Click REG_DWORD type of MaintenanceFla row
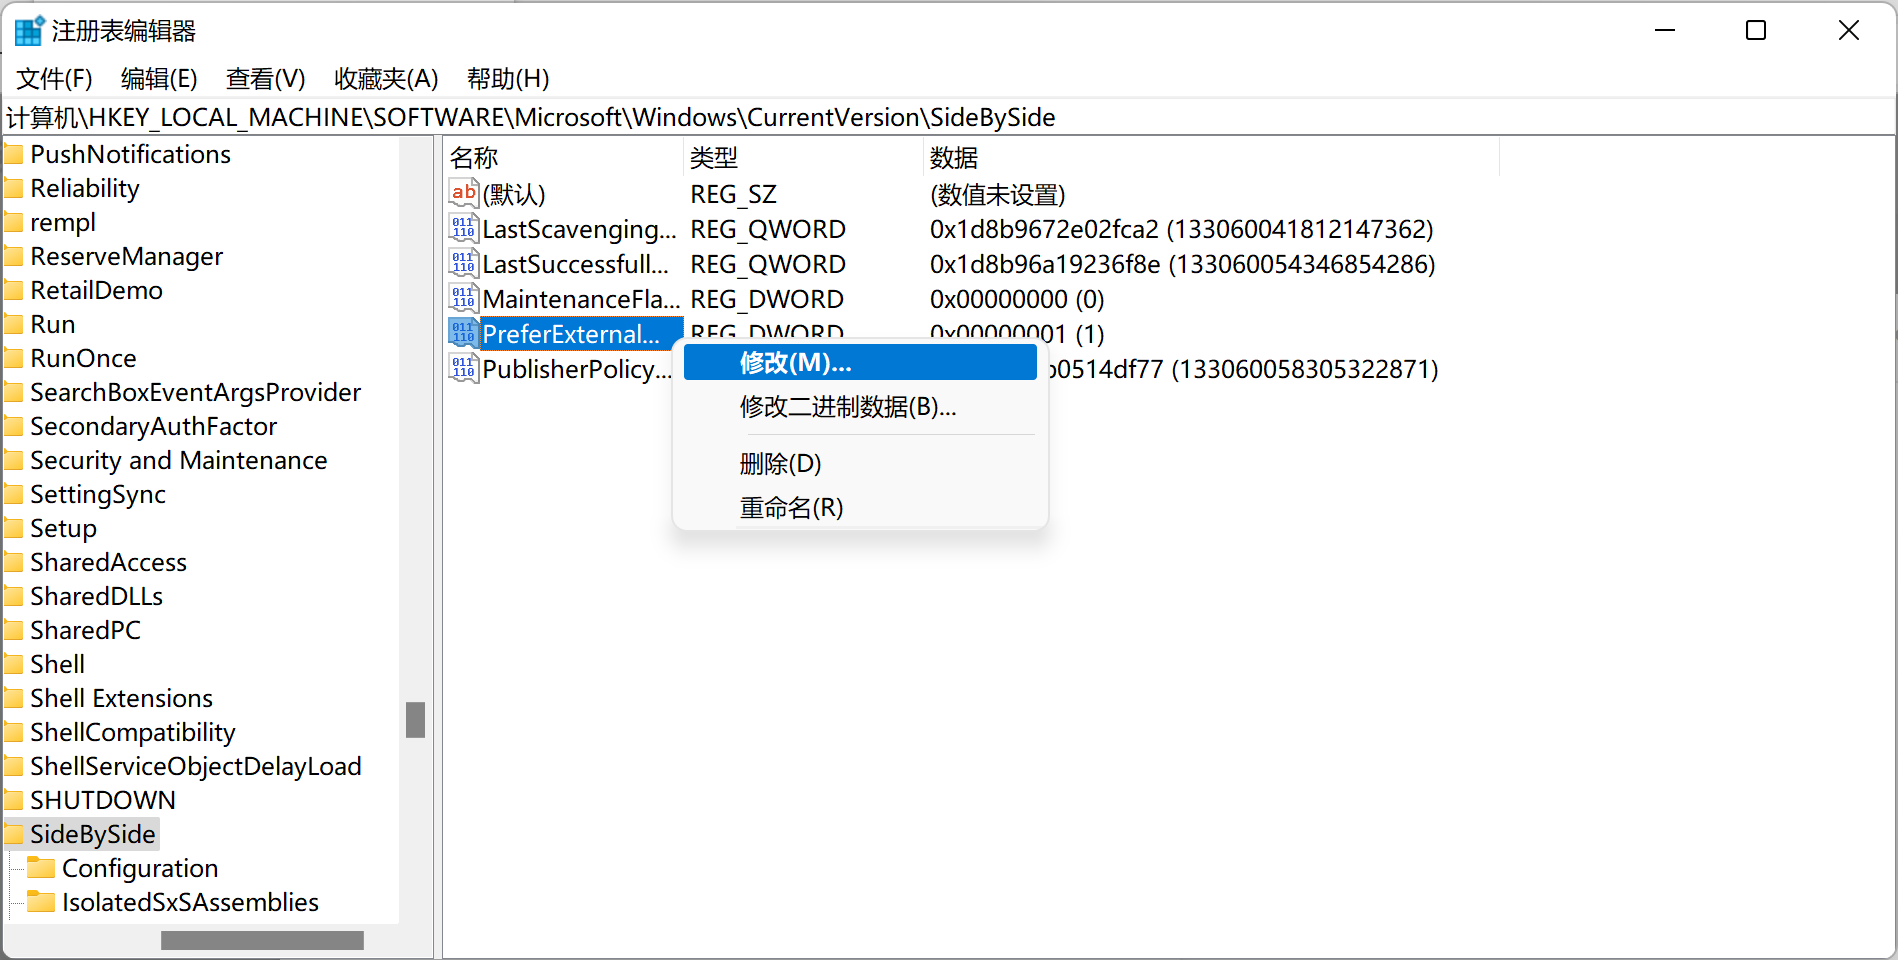Image resolution: width=1898 pixels, height=960 pixels. pyautogui.click(x=767, y=299)
